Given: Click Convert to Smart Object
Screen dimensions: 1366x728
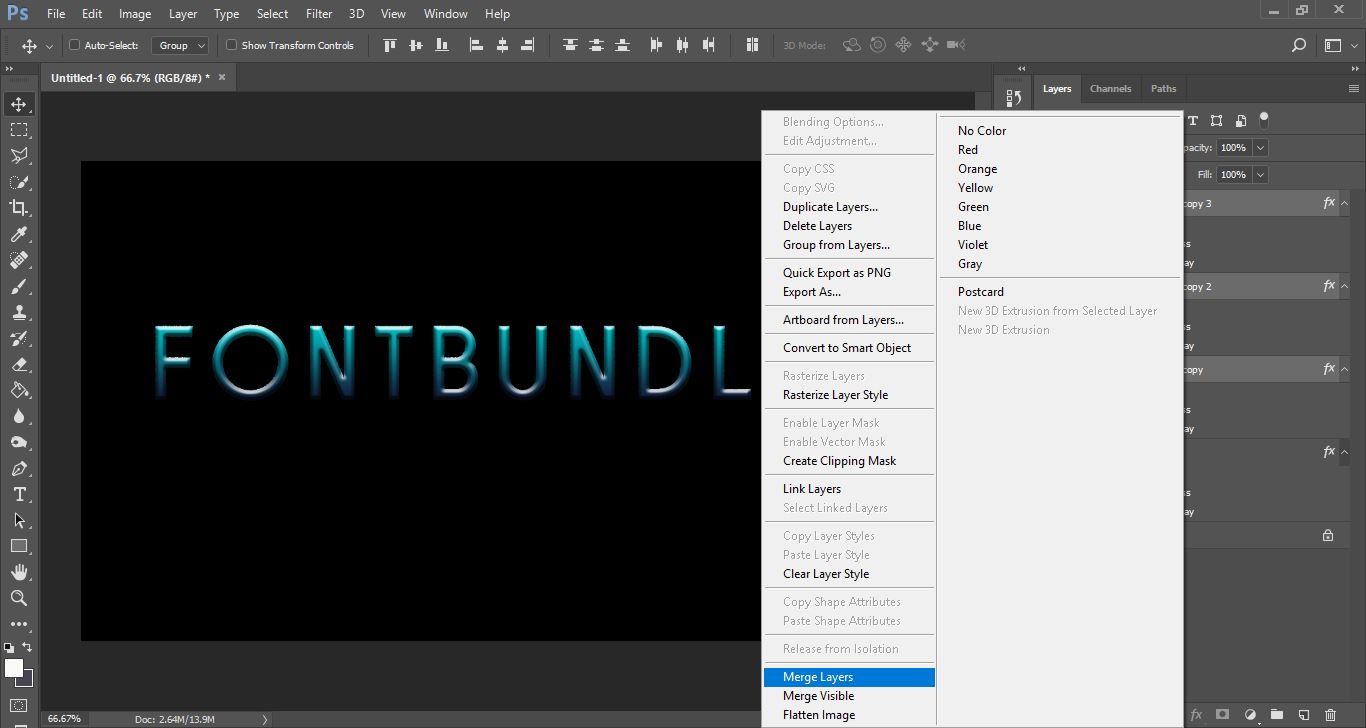Looking at the screenshot, I should click(x=847, y=348).
